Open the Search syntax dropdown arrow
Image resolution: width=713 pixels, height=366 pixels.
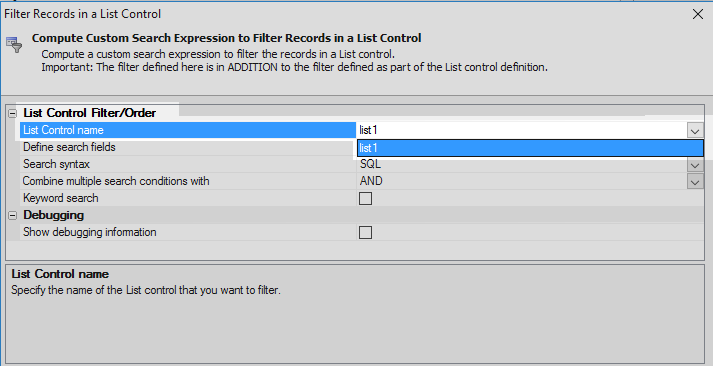pos(695,165)
